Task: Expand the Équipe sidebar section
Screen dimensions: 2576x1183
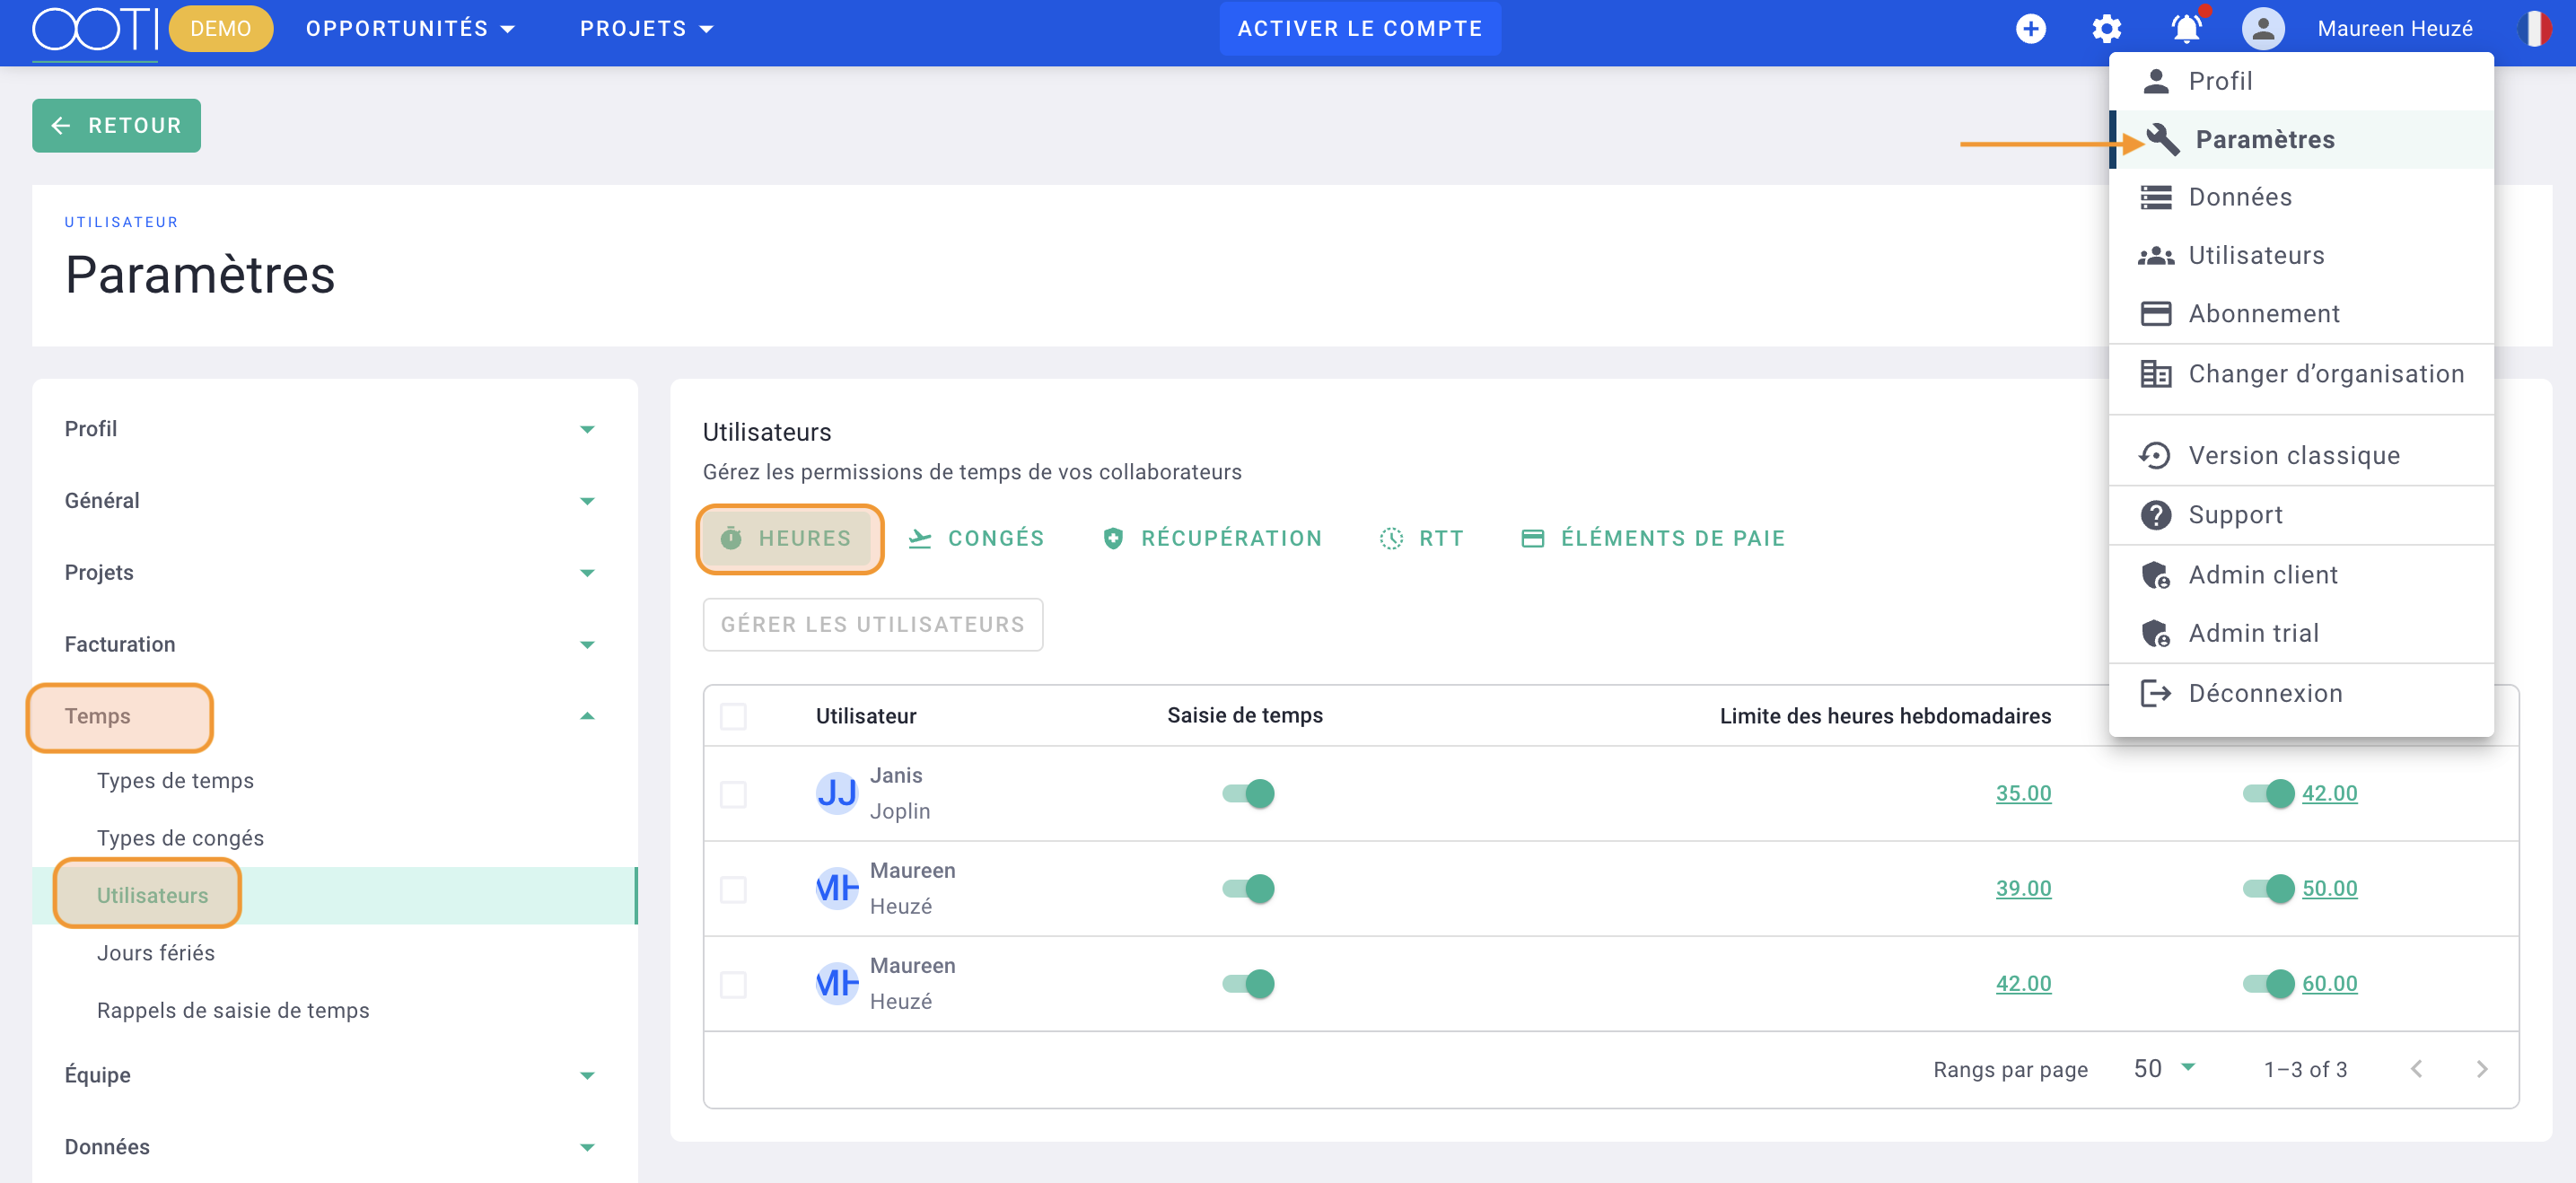Action: click(x=334, y=1075)
